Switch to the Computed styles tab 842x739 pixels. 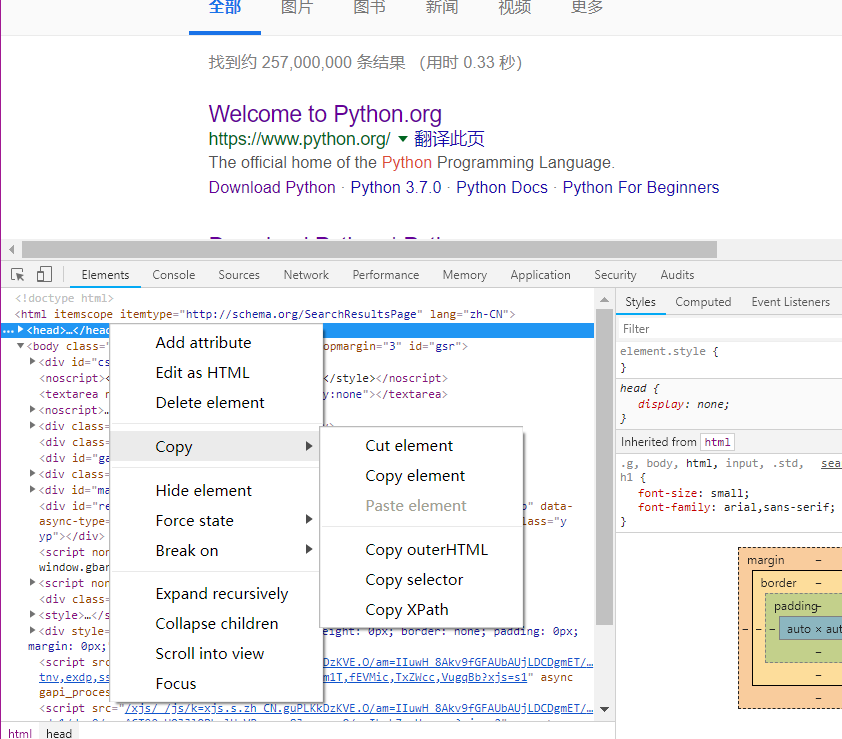coord(703,302)
